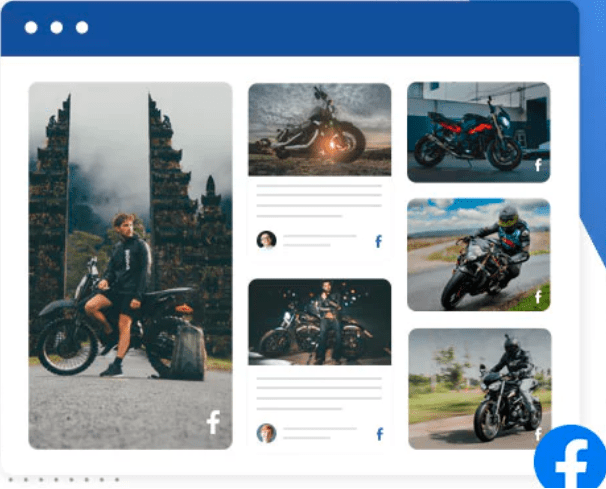
Task: Open author avatar on lower middle post
Action: click(x=266, y=433)
